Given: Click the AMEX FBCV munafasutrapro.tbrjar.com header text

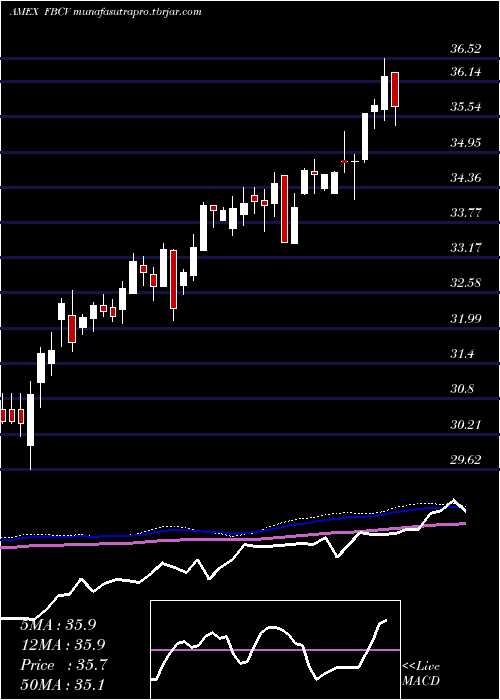Looking at the screenshot, I should [105, 12].
